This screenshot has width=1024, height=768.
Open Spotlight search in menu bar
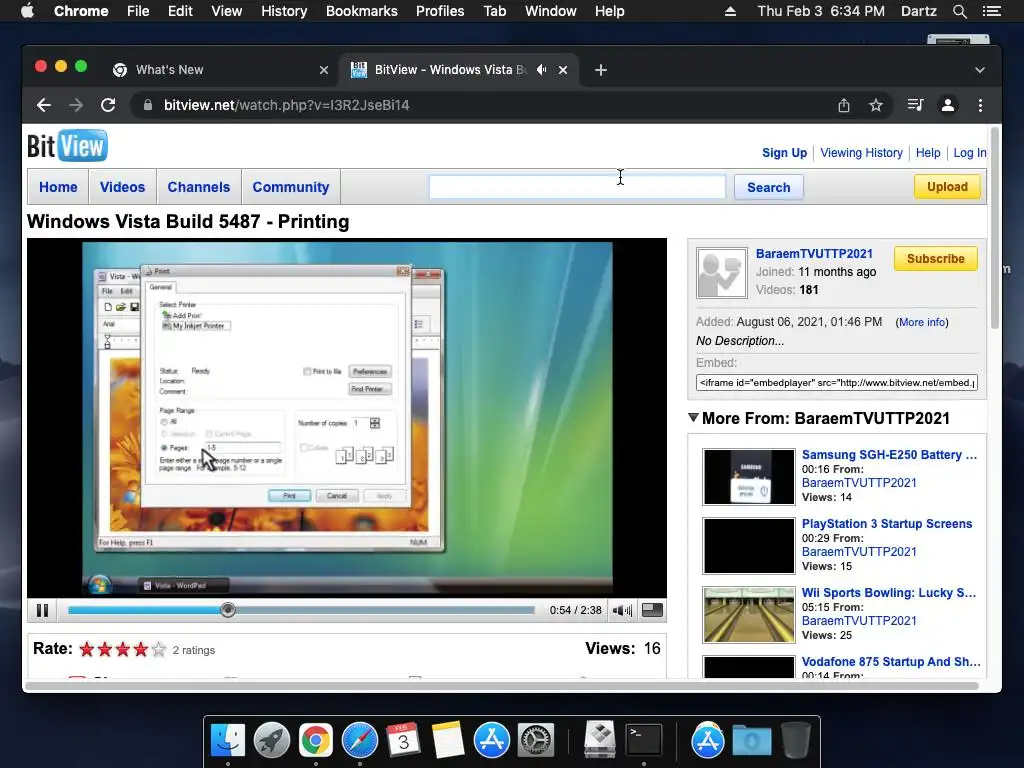tap(959, 11)
